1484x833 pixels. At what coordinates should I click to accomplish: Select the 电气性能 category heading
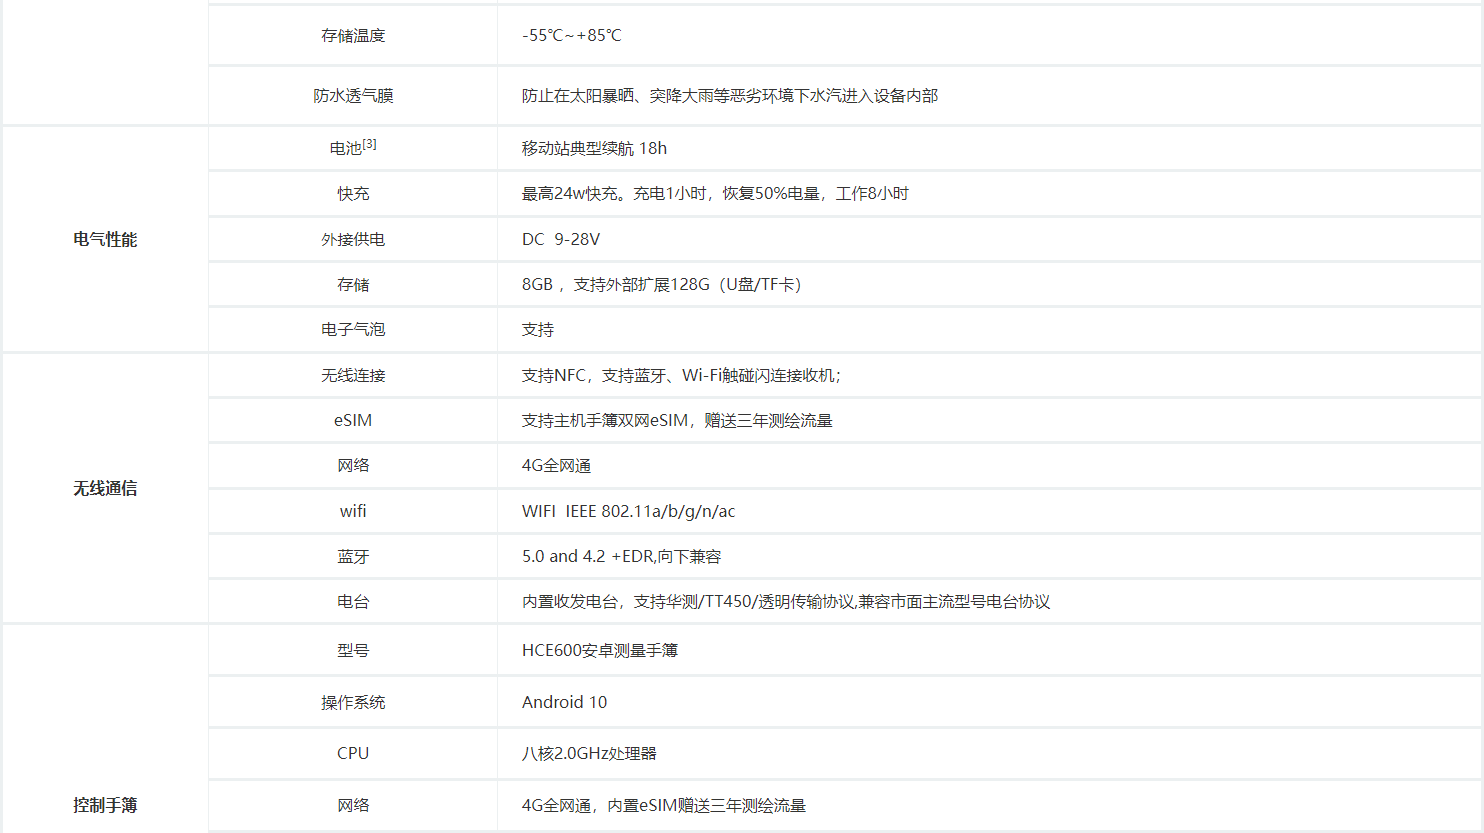pyautogui.click(x=105, y=240)
